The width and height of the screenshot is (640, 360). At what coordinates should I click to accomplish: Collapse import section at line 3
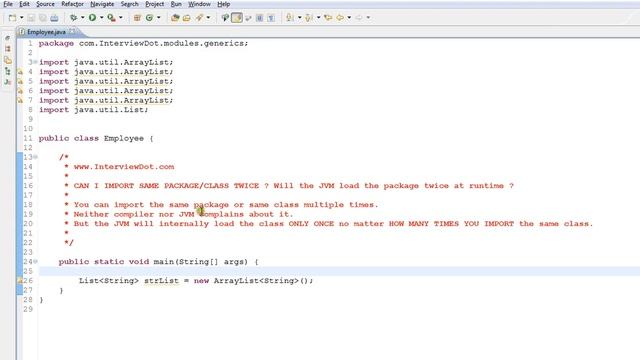[x=36, y=62]
